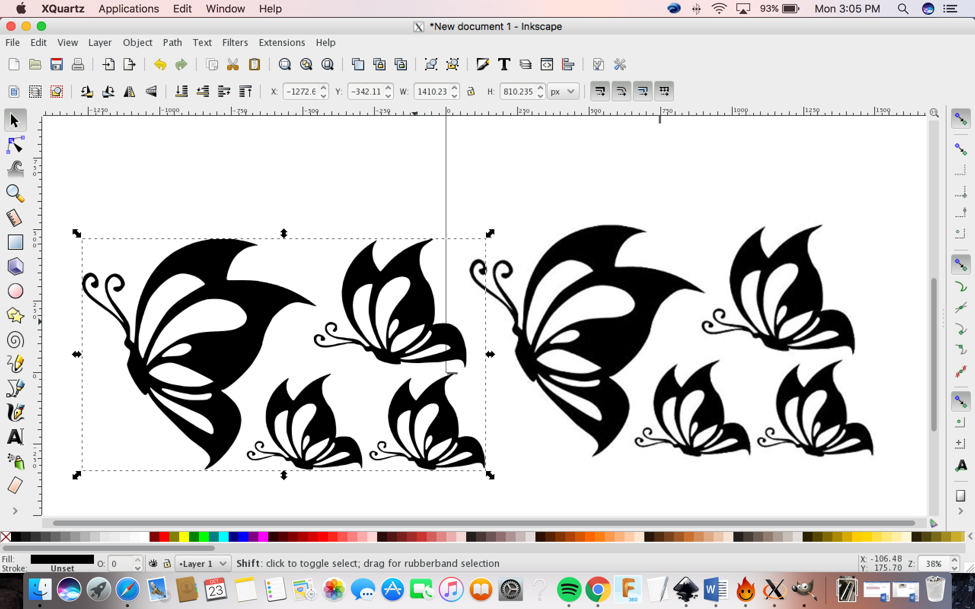Increase the height H stepper
The height and width of the screenshot is (609, 975).
pyautogui.click(x=540, y=88)
